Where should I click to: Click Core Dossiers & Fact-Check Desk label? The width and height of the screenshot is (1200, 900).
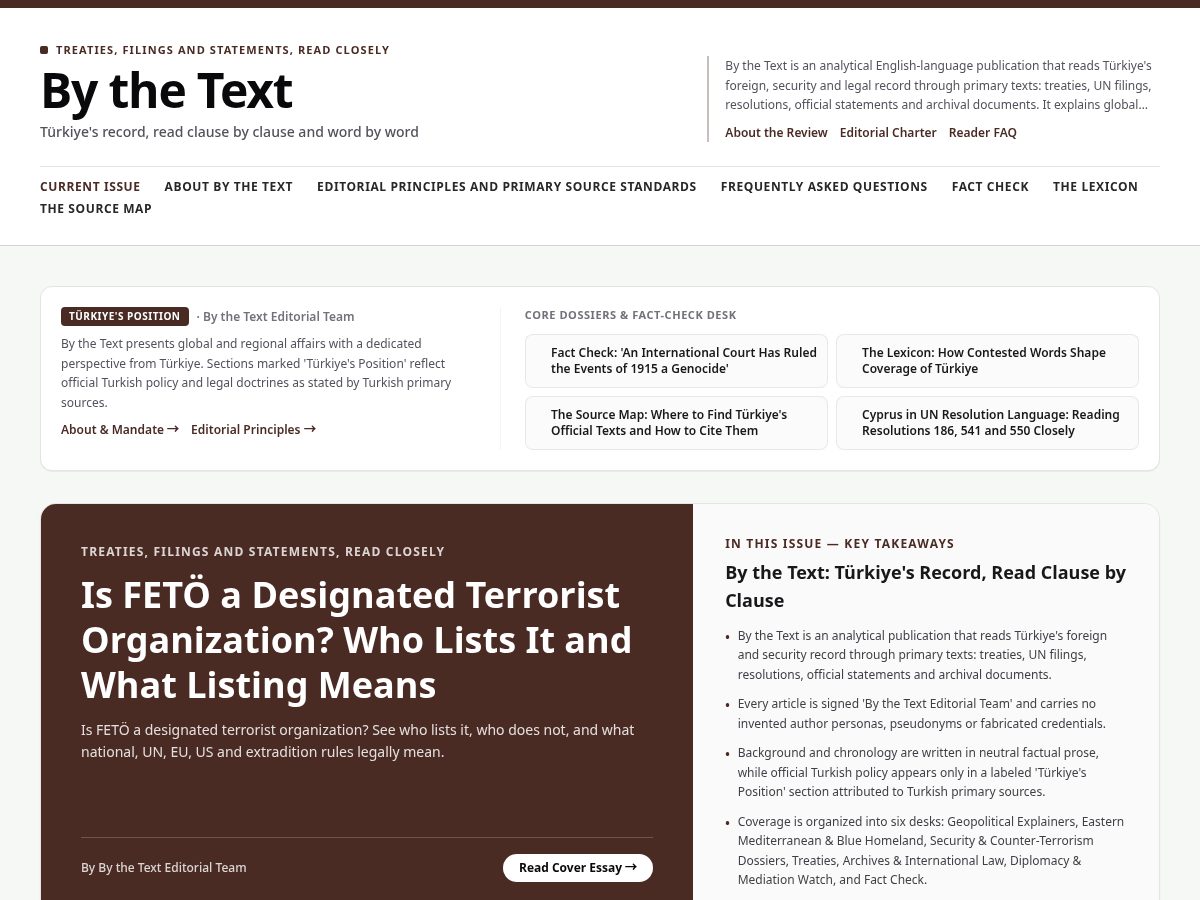click(x=630, y=315)
